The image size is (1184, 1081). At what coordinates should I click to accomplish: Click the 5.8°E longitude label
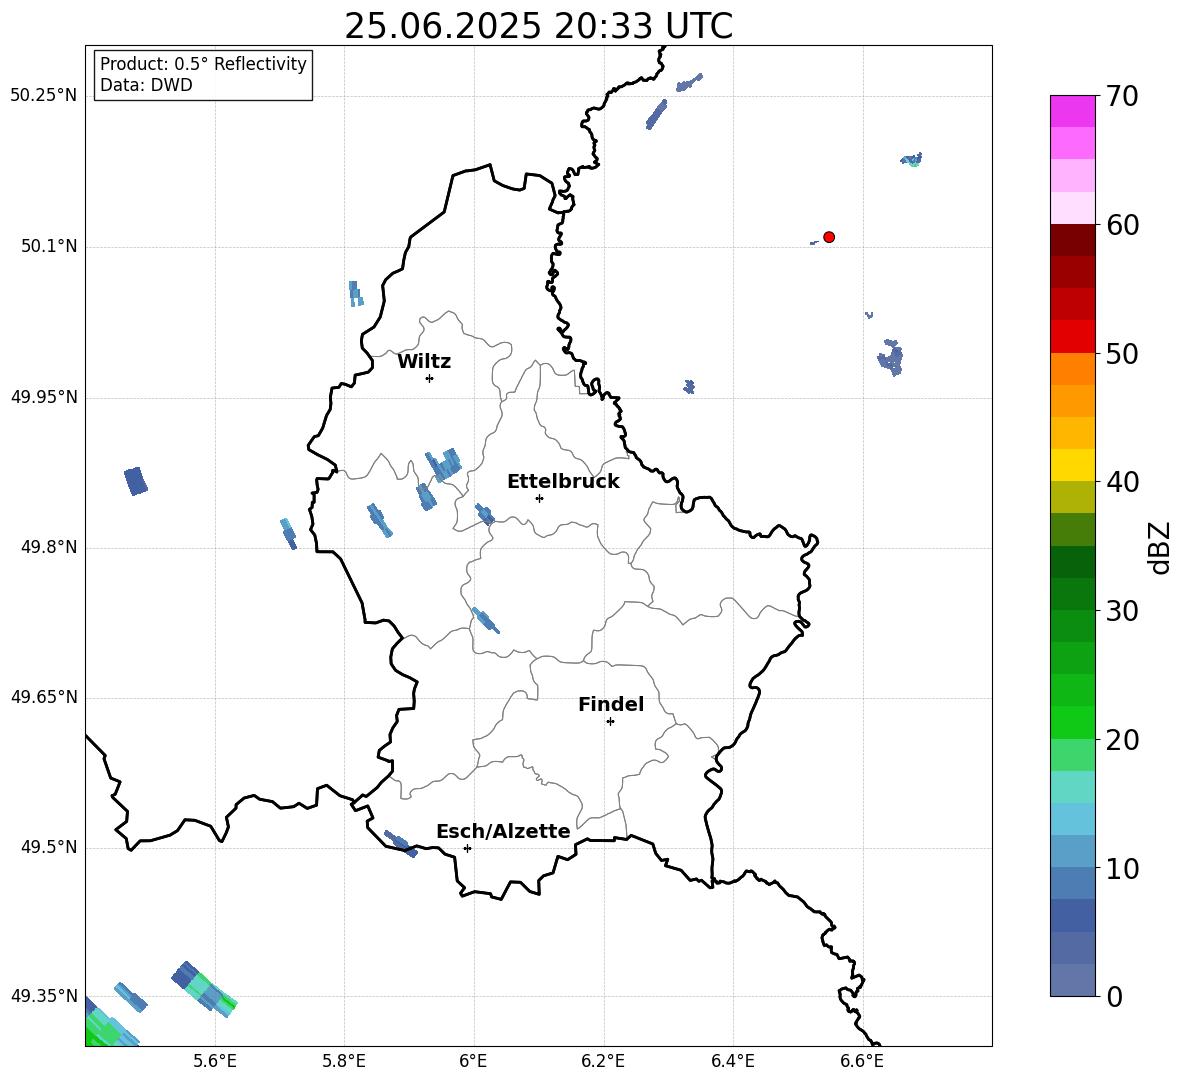(344, 1061)
